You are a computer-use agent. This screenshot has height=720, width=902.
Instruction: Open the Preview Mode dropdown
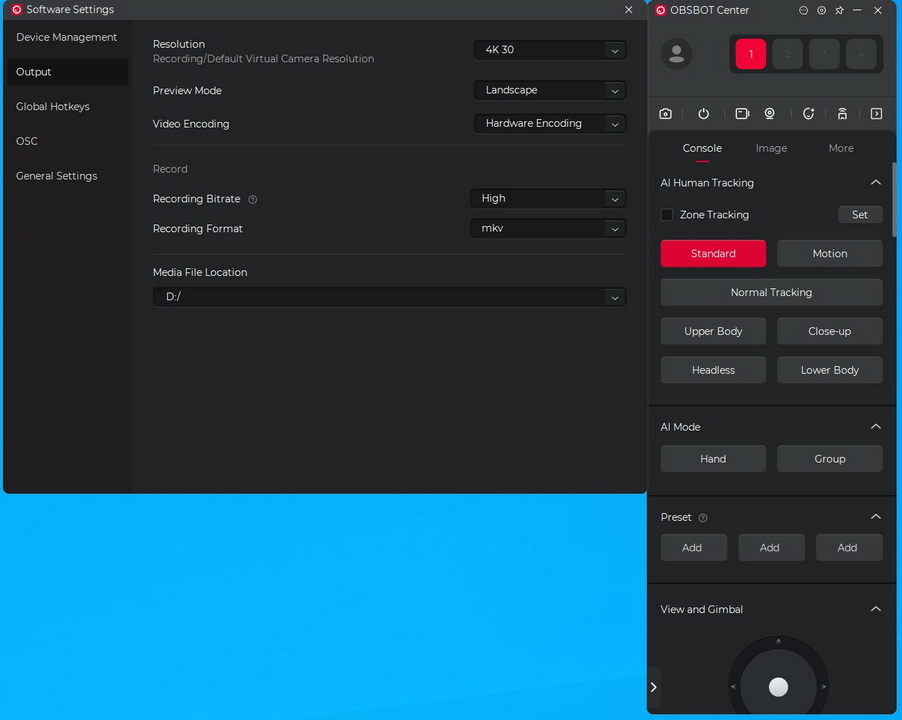[x=550, y=90]
